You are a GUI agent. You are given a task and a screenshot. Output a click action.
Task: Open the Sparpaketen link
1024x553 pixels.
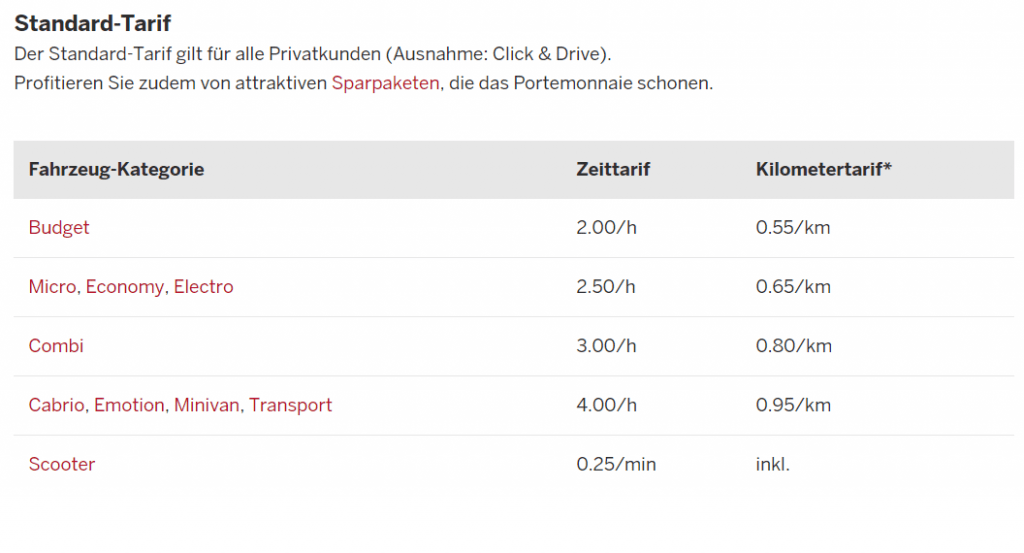coord(385,83)
